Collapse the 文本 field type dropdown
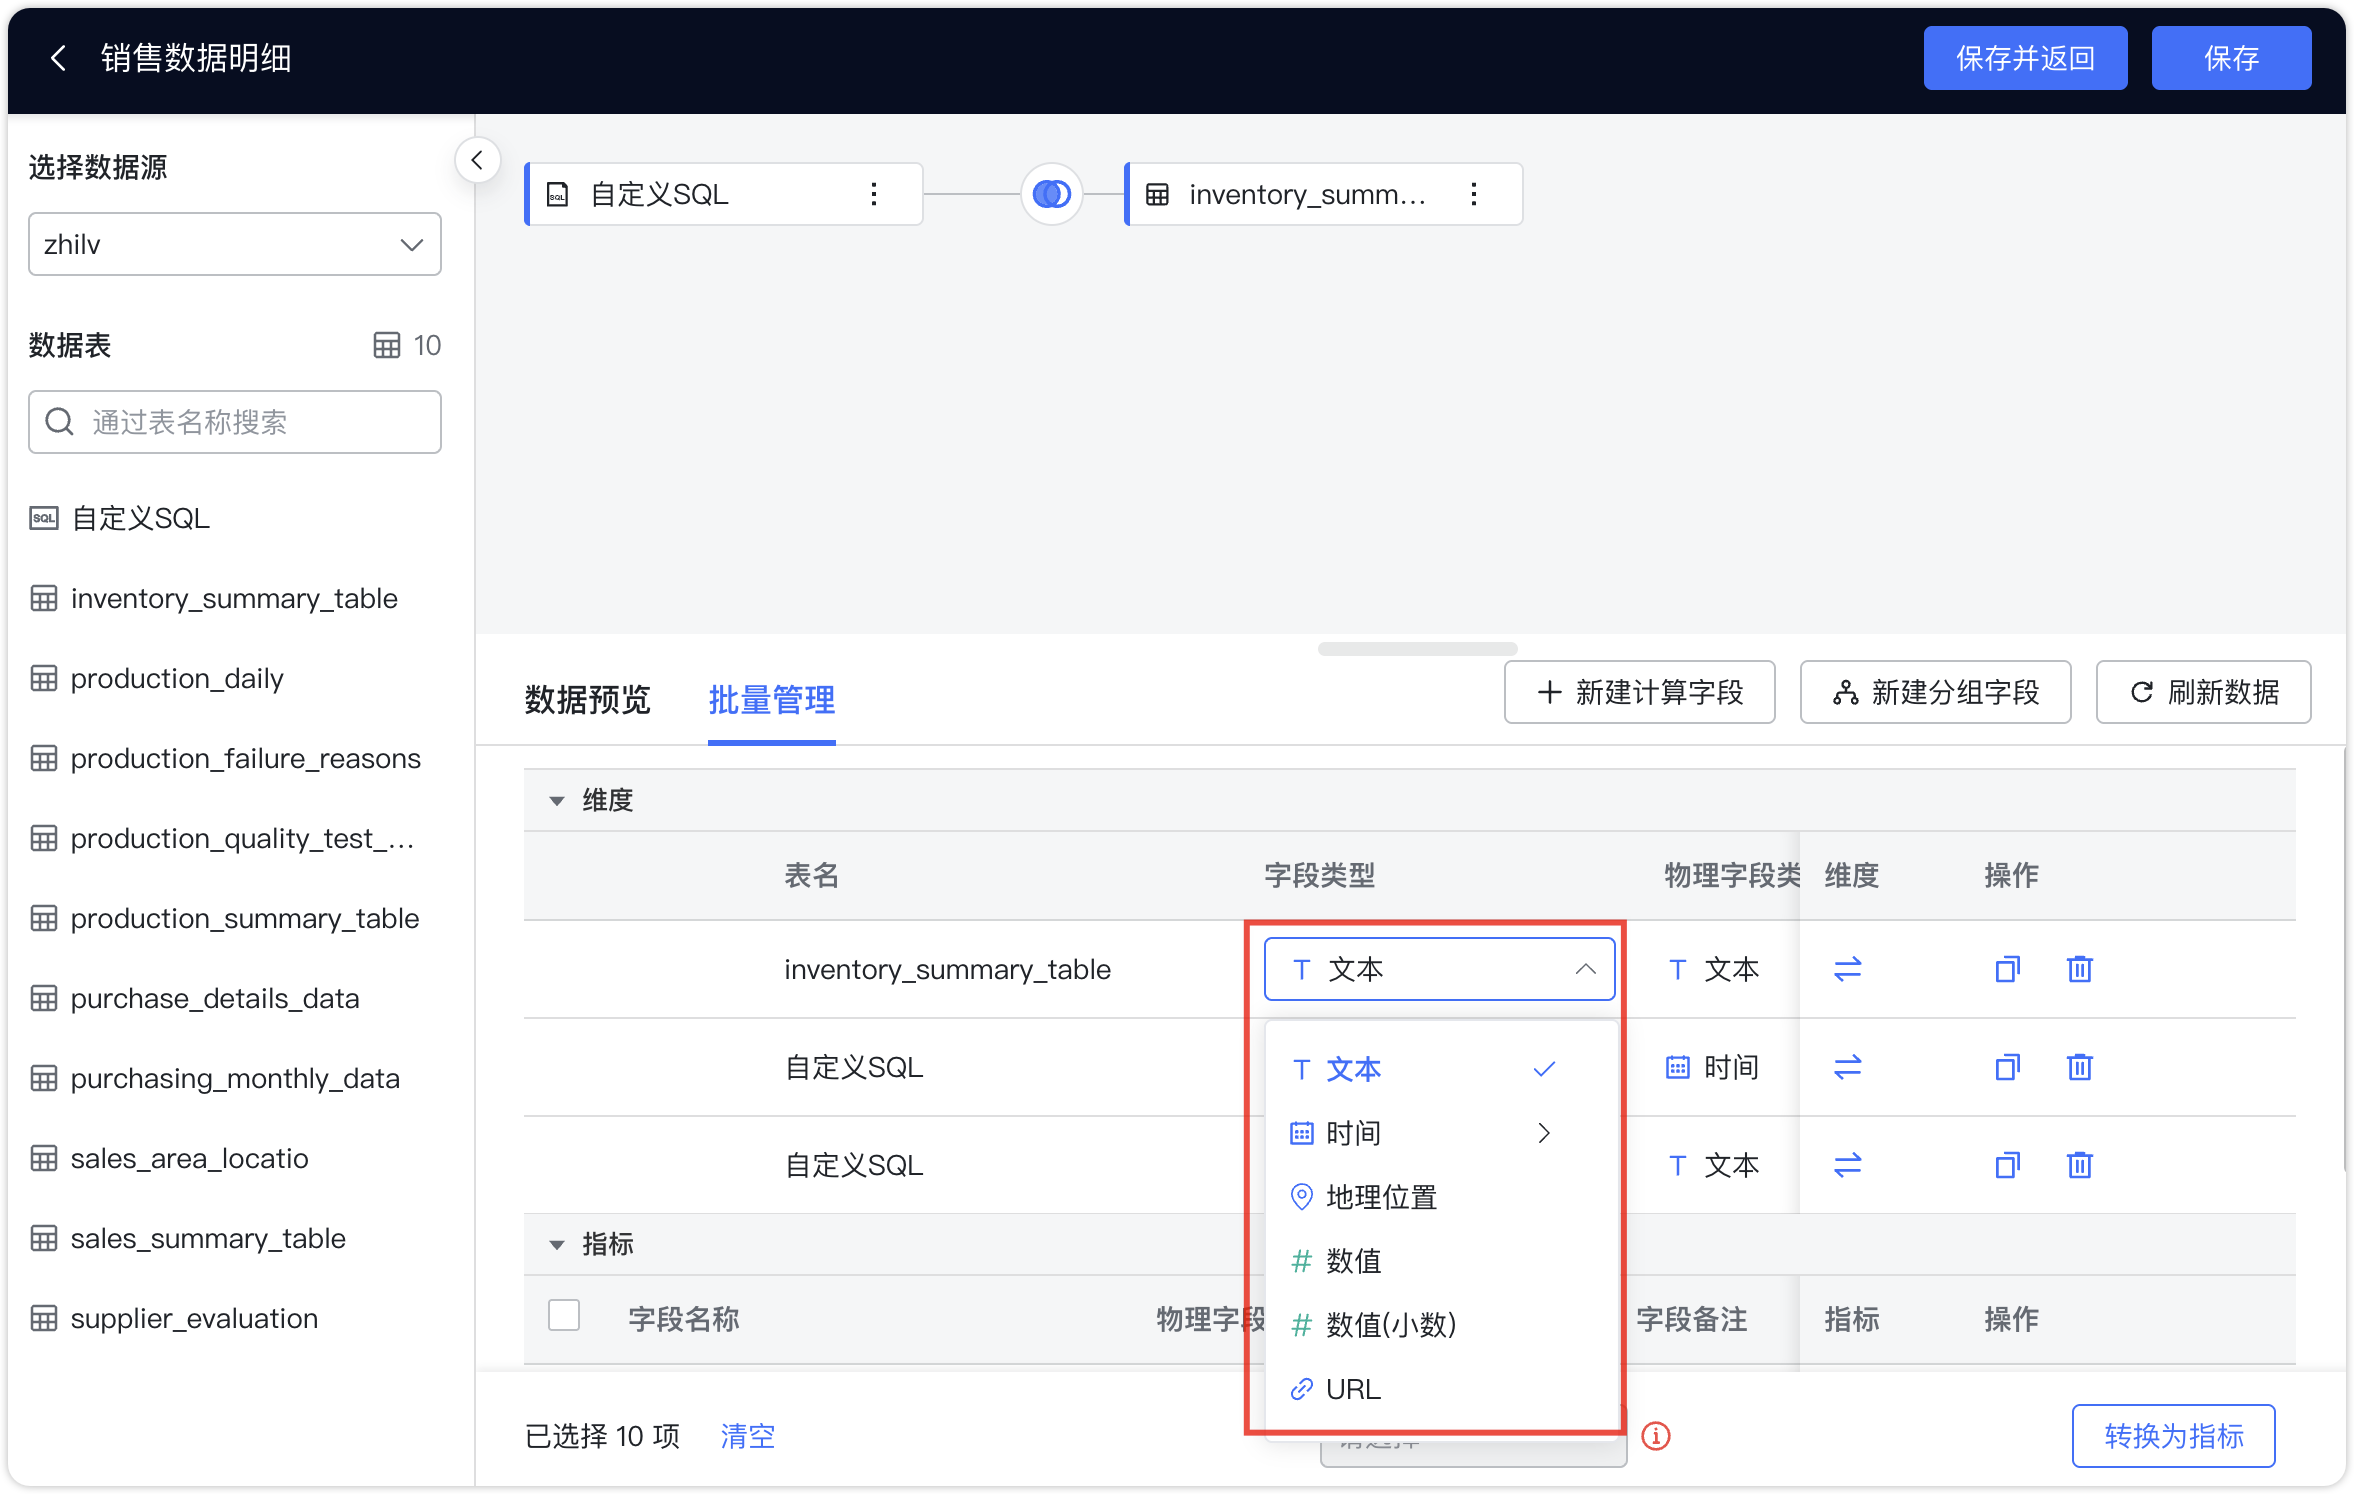This screenshot has width=2354, height=1494. click(x=1439, y=968)
